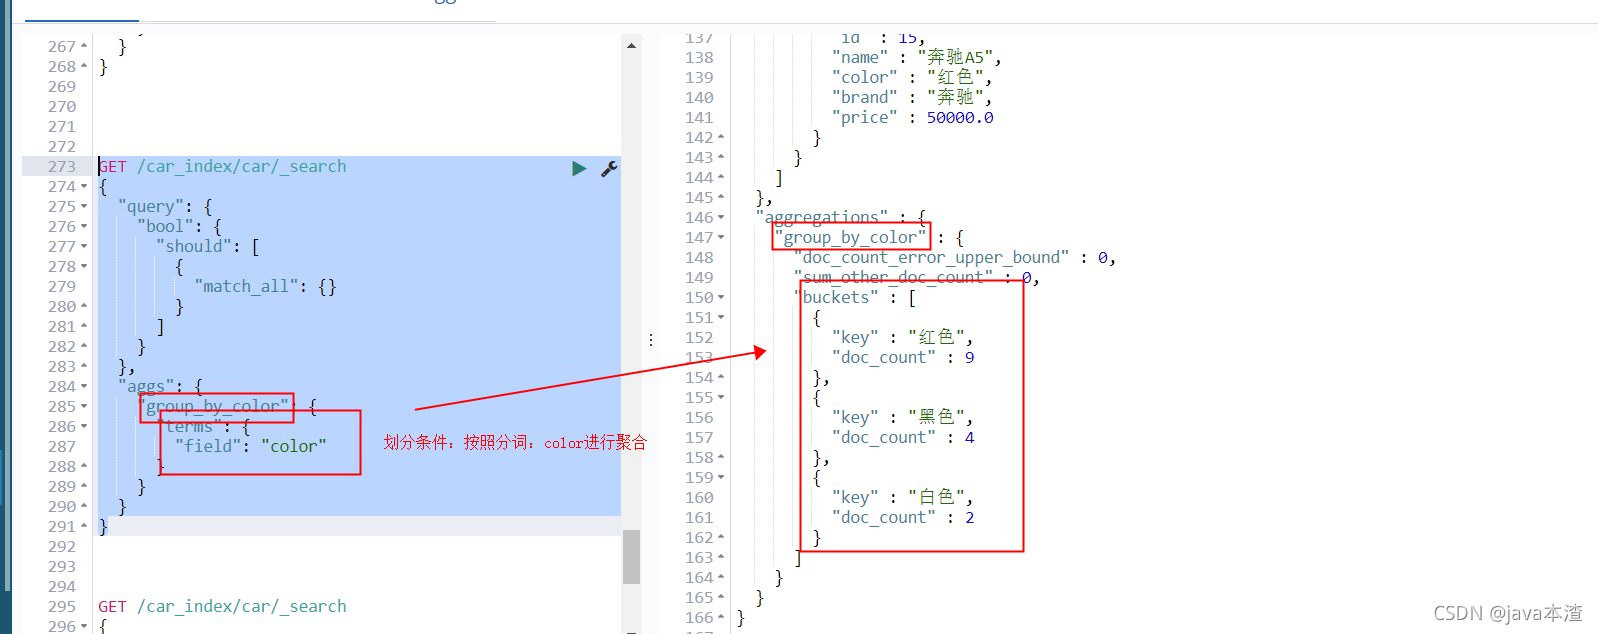Click line number 152 in the response gutter
The image size is (1598, 634).
[x=699, y=338]
